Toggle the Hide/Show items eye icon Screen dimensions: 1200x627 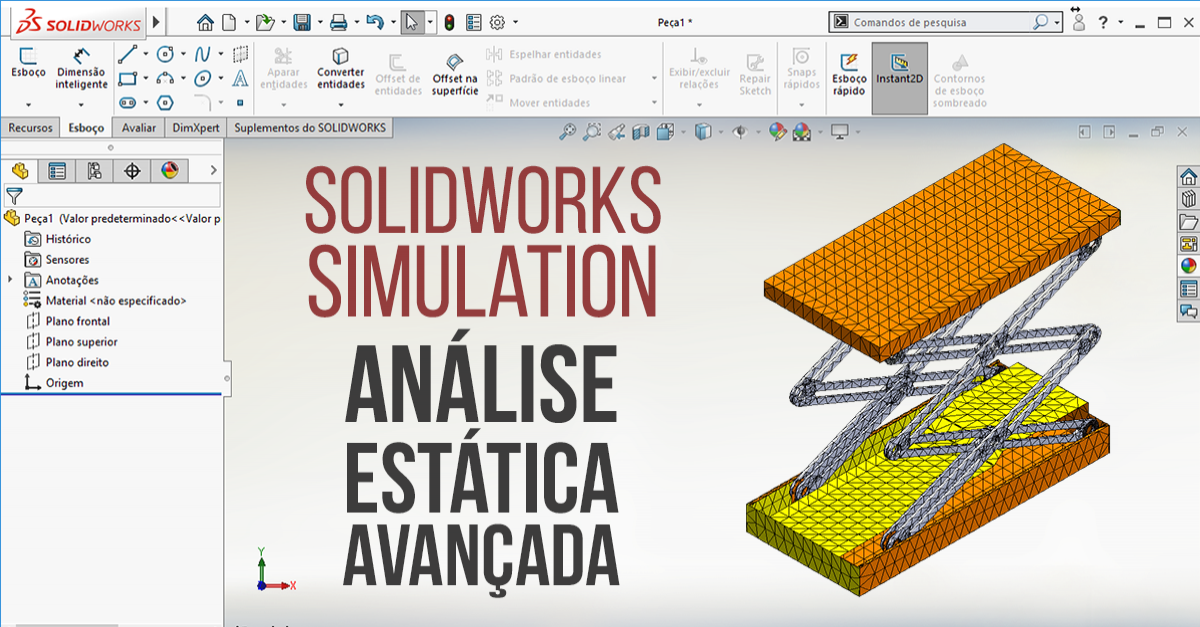[741, 130]
